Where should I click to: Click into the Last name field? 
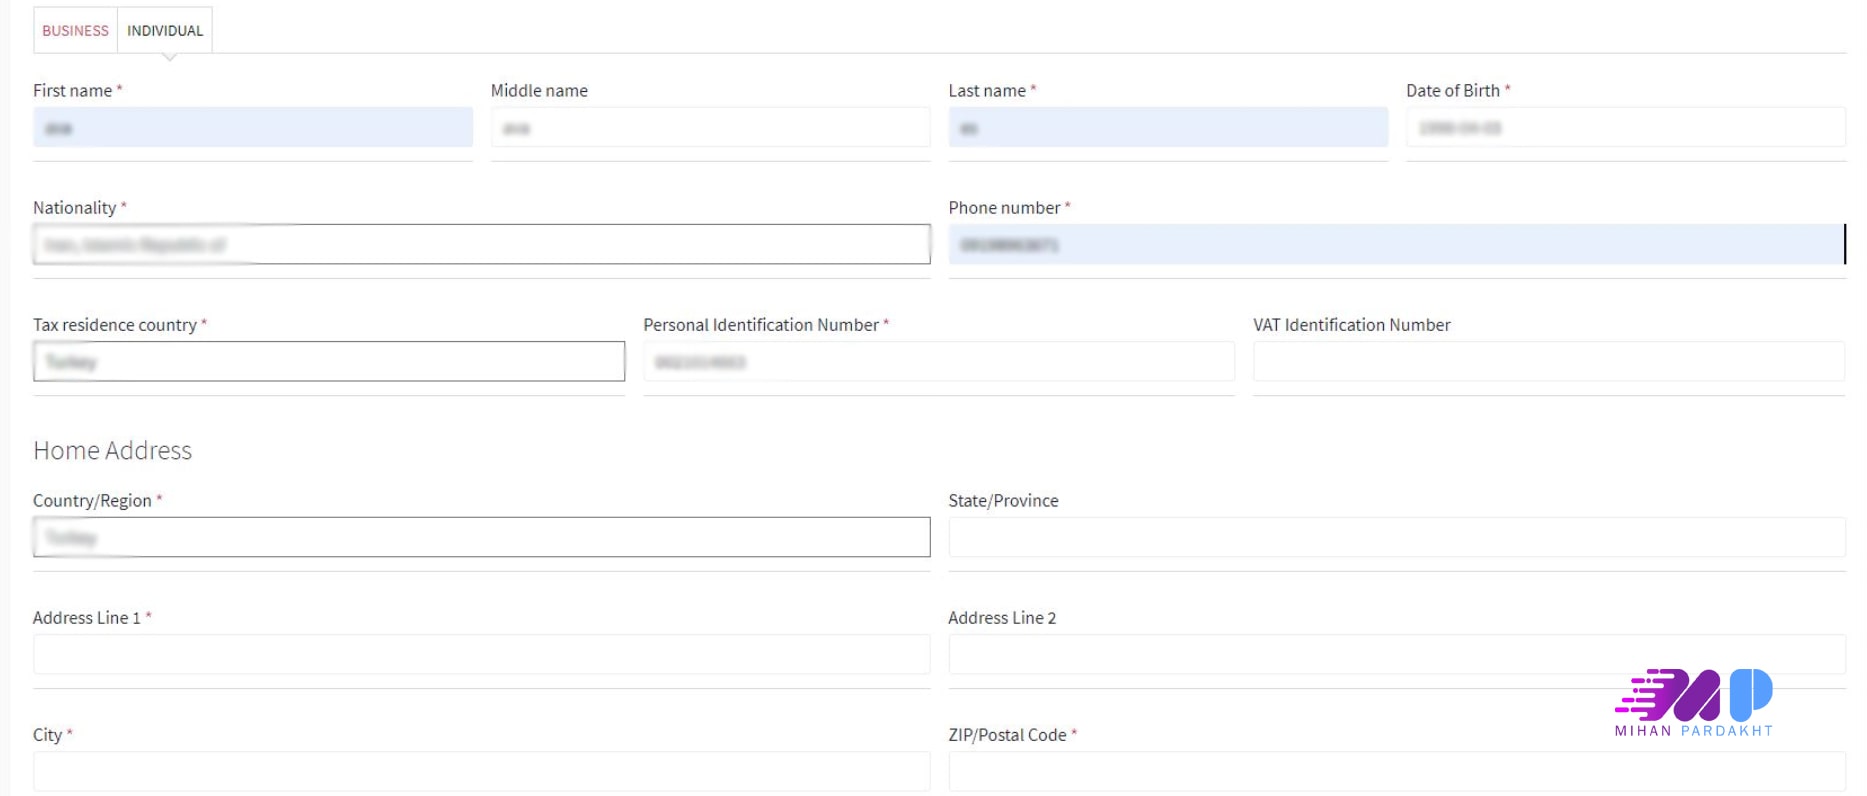[x=1167, y=128]
